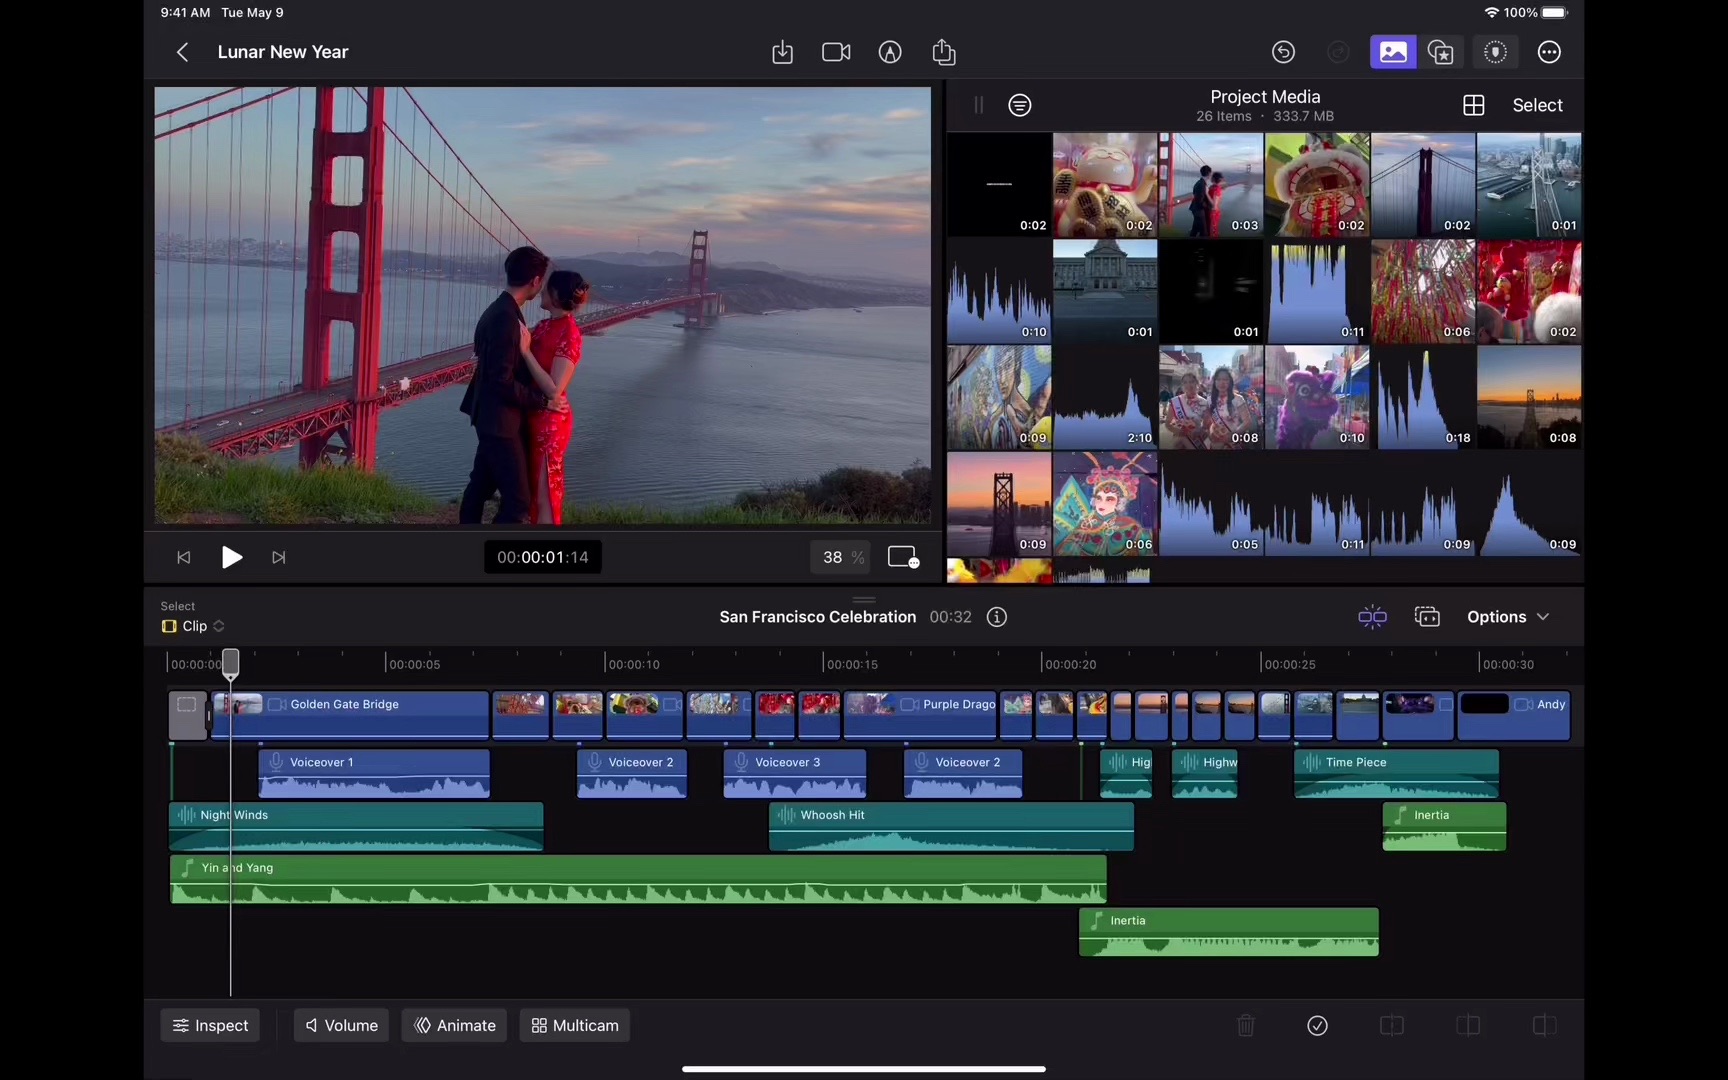This screenshot has height=1080, width=1728.
Task: Open sort and filter options in Project Media
Action: 1019,105
